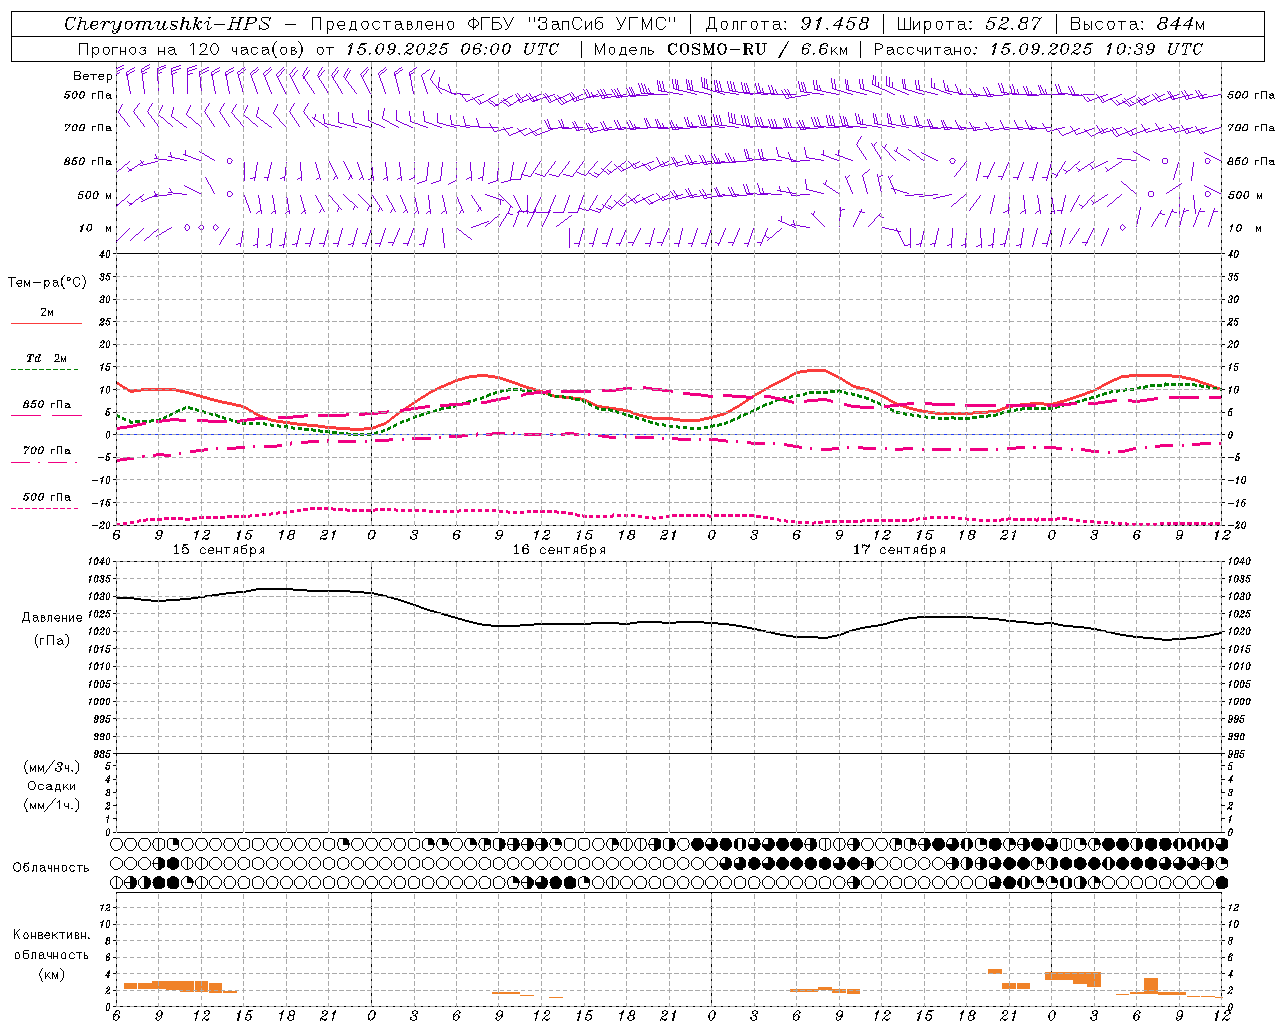Select the computed time 'Рассчитано: 15.09.2025 10:39 UTC'
This screenshot has height=1024, width=1280.
[x=1038, y=49]
